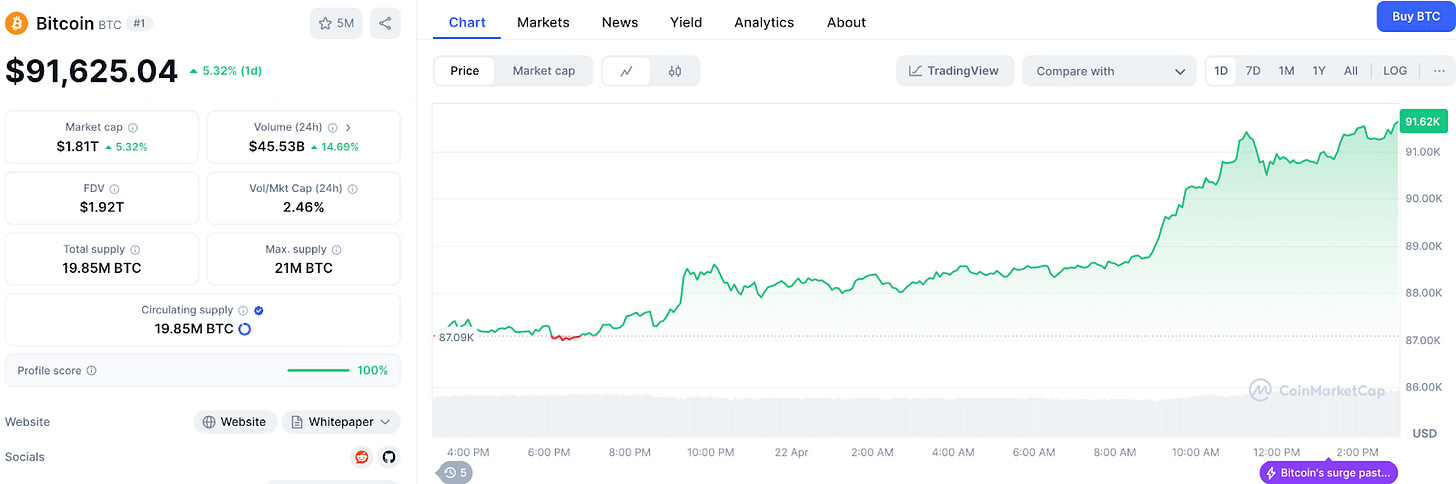The width and height of the screenshot is (1456, 484).
Task: Open the Analytics tab
Action: pyautogui.click(x=764, y=22)
